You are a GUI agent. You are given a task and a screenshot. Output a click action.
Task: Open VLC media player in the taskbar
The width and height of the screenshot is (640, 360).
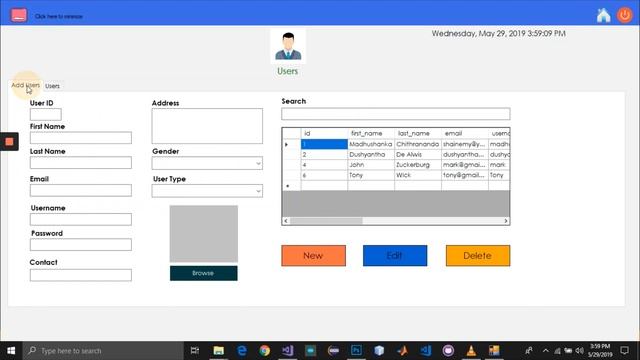[471, 351]
